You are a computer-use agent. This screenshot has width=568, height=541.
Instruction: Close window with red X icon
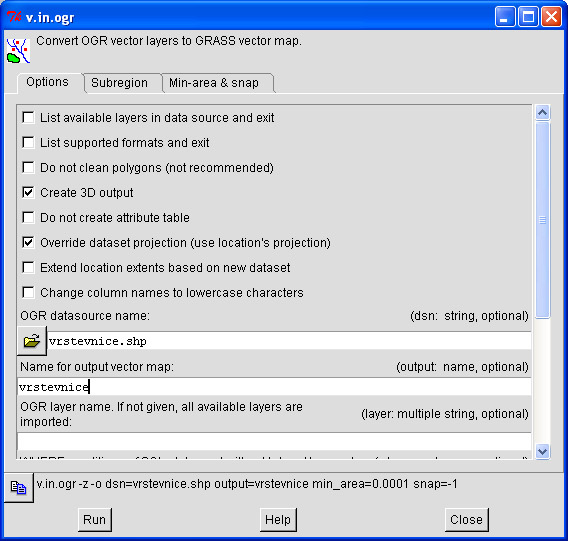tap(551, 17)
